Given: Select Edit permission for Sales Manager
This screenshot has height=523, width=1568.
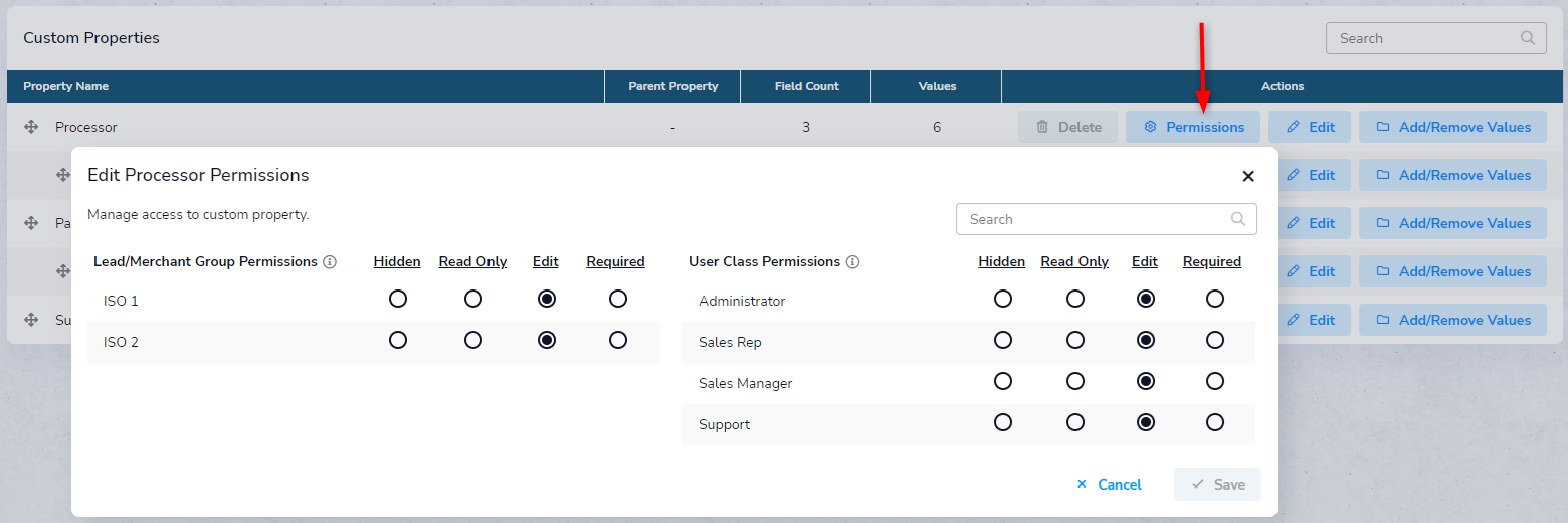Looking at the screenshot, I should pos(1146,381).
